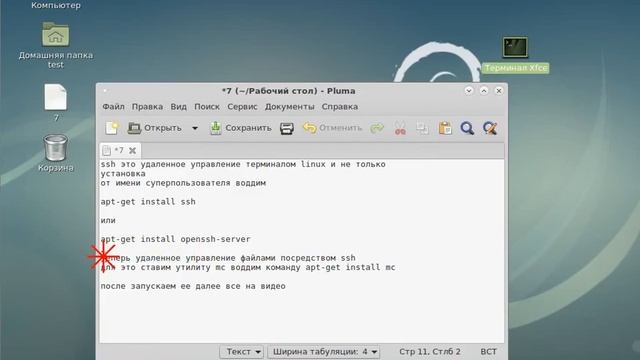Click the Redo arrow icon
Screen dimensions: 640x360
(377, 128)
